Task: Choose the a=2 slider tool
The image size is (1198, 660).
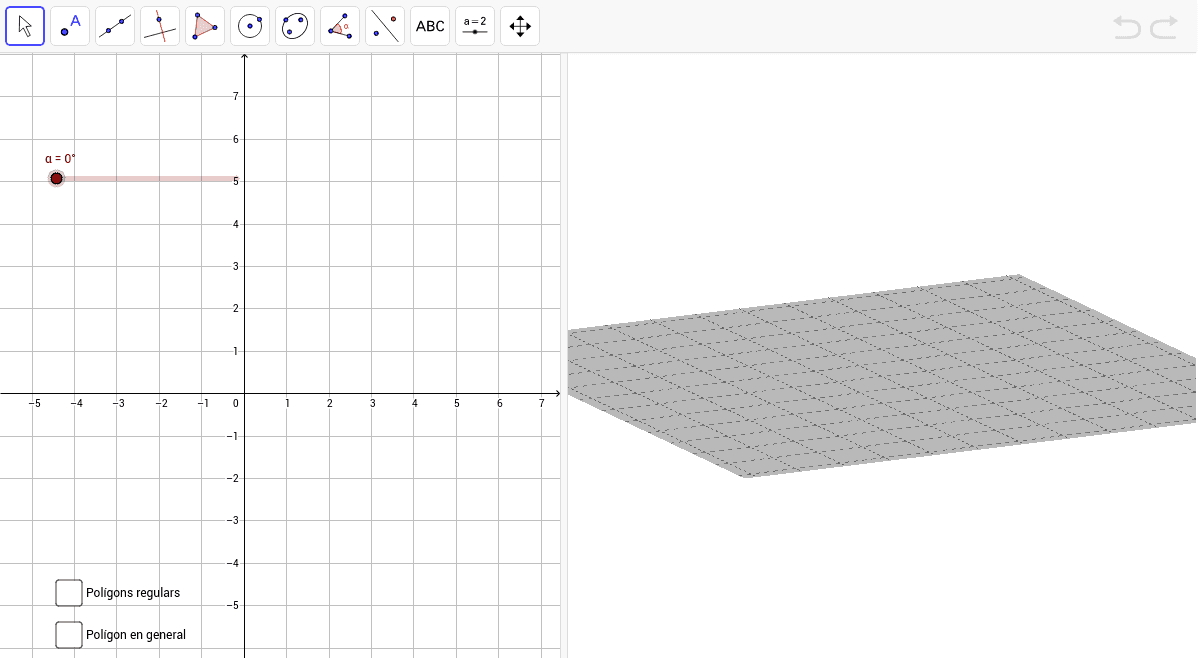Action: pos(475,26)
